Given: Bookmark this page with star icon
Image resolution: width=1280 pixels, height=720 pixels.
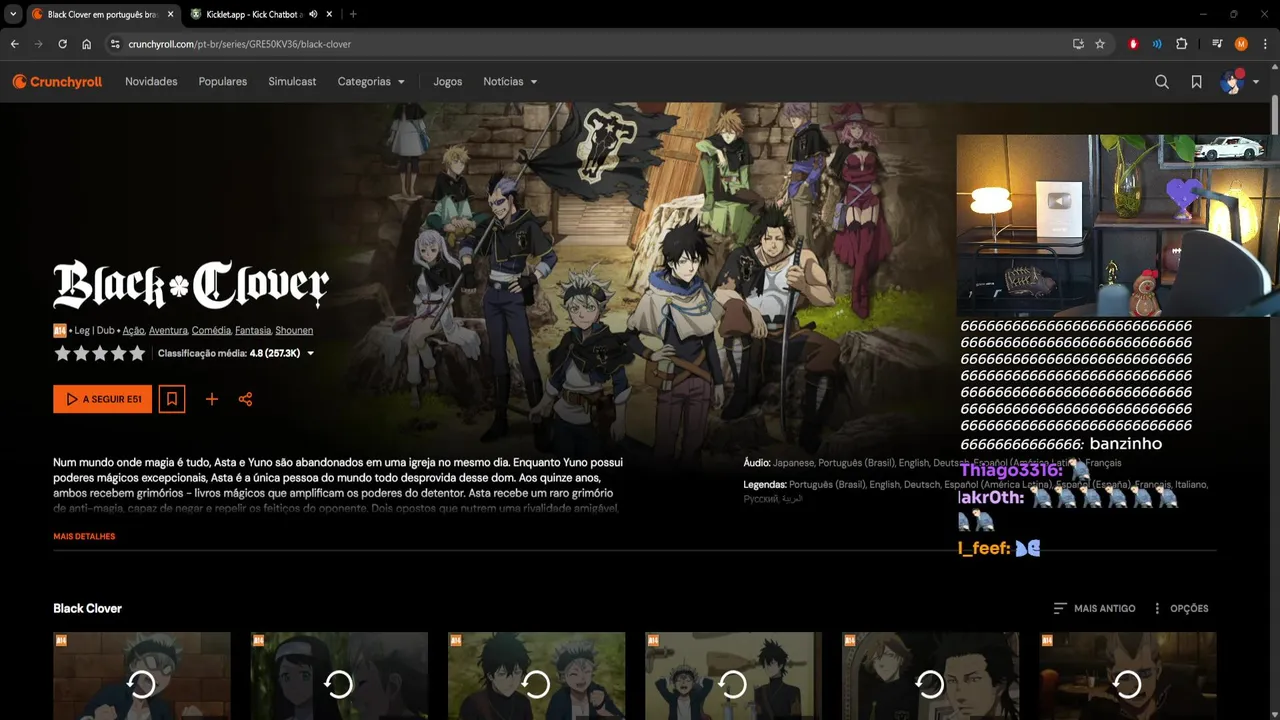Looking at the screenshot, I should pyautogui.click(x=1100, y=44).
